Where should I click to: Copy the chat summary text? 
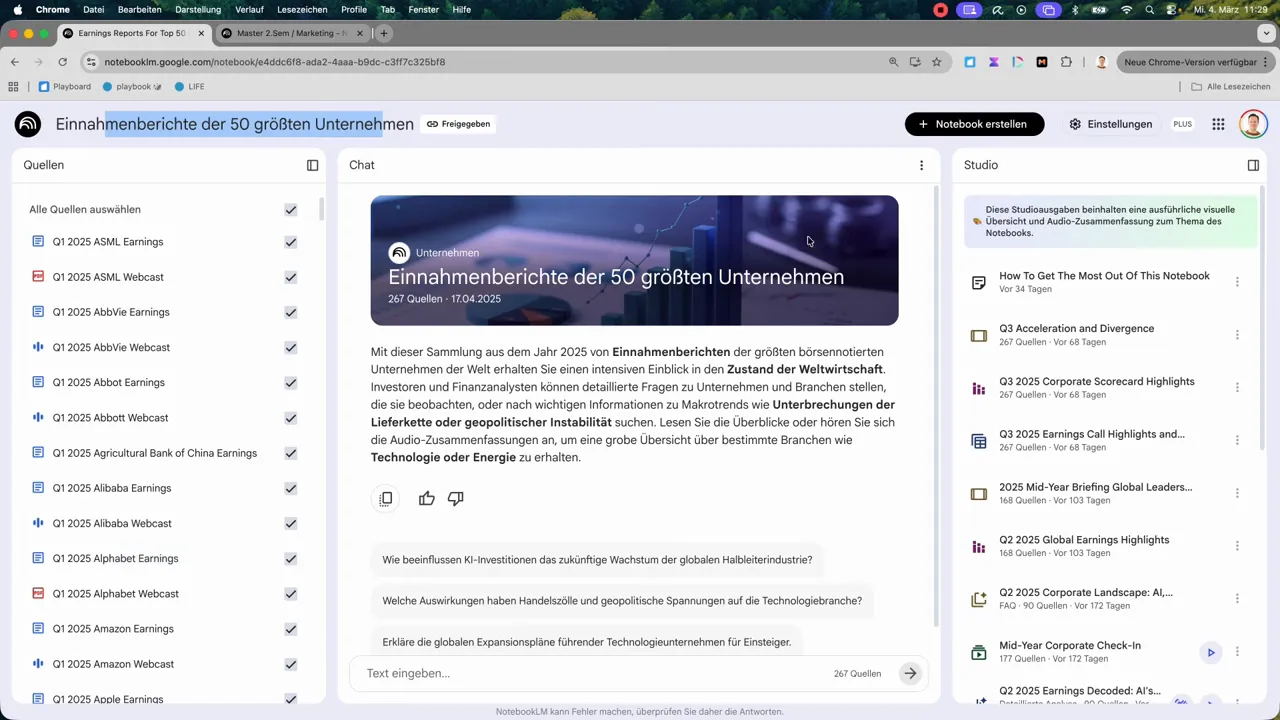tap(386, 499)
